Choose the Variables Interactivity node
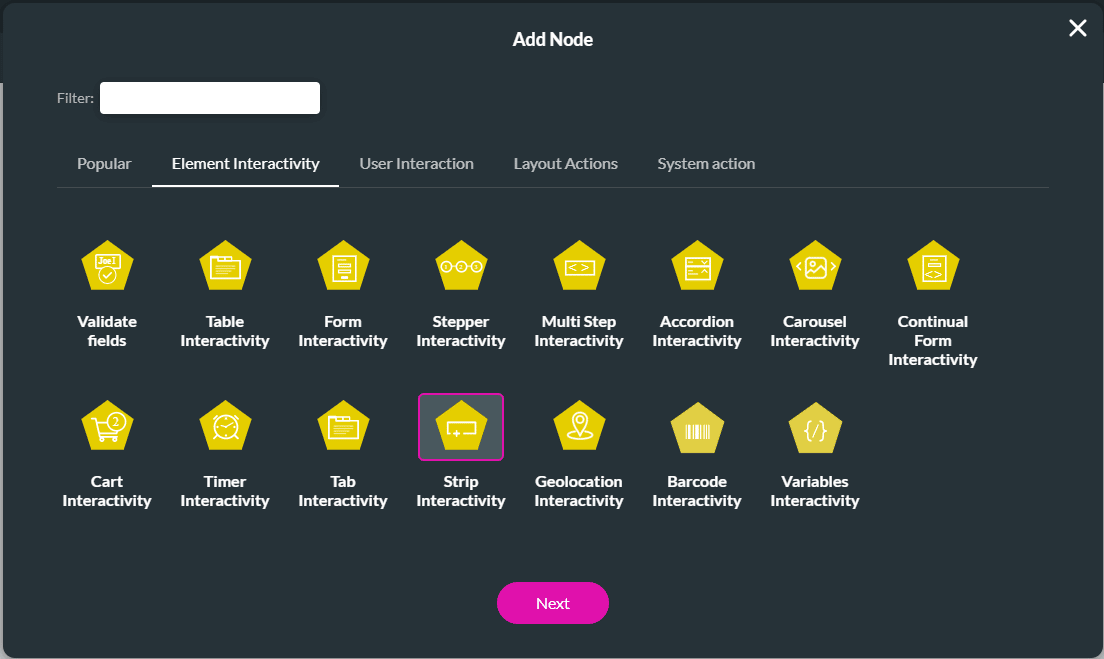Image resolution: width=1104 pixels, height=659 pixels. (x=815, y=428)
